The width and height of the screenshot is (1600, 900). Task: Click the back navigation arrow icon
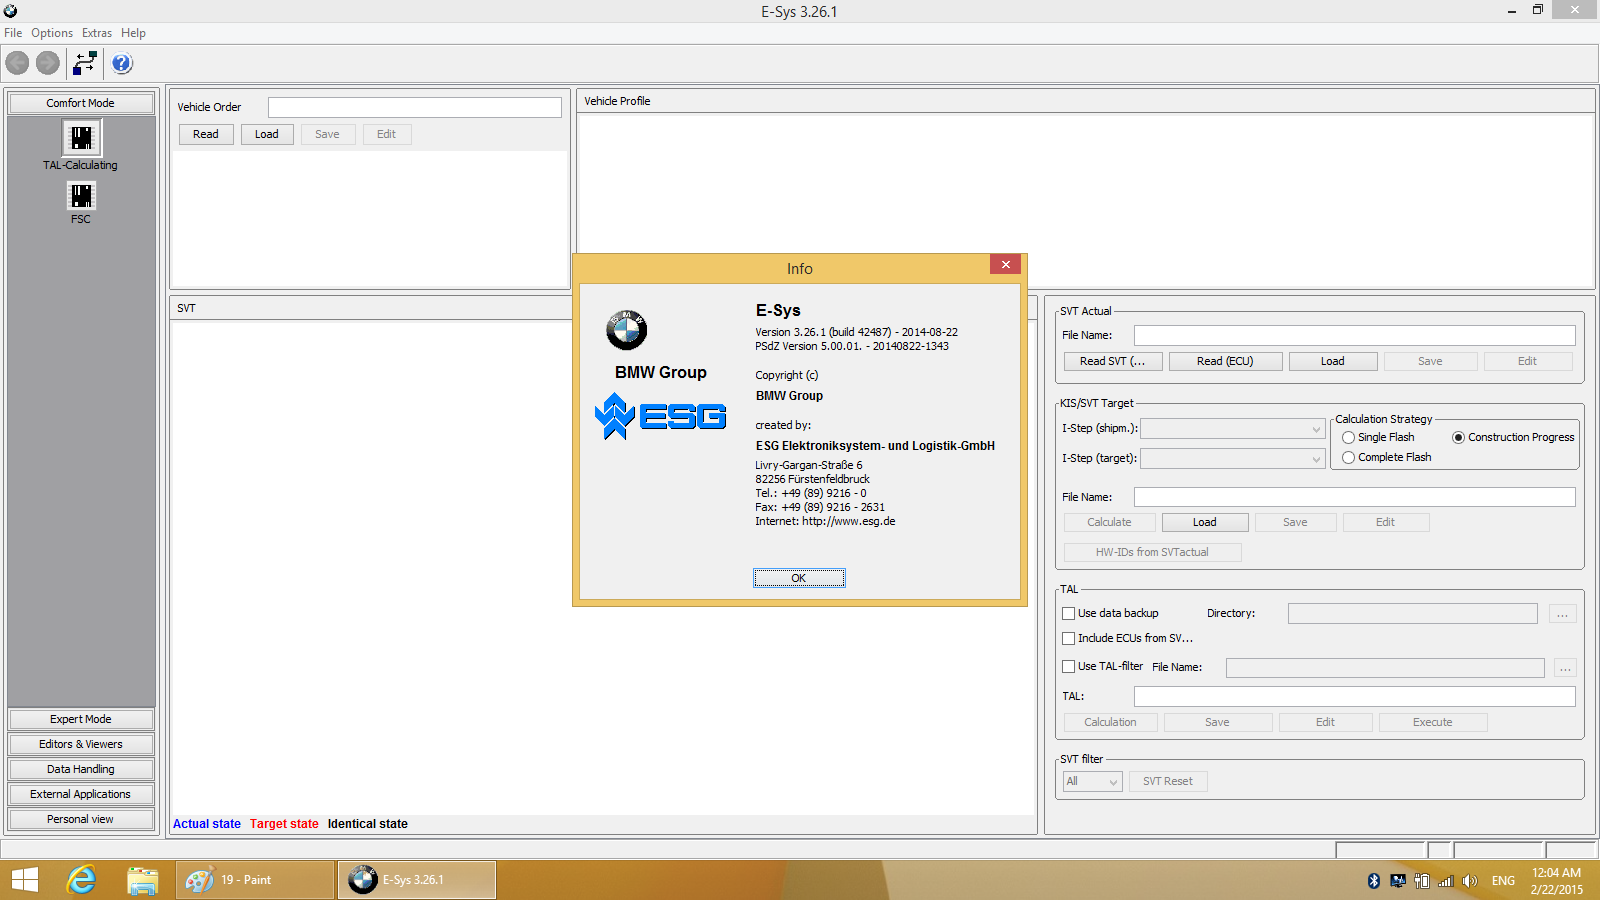point(17,63)
